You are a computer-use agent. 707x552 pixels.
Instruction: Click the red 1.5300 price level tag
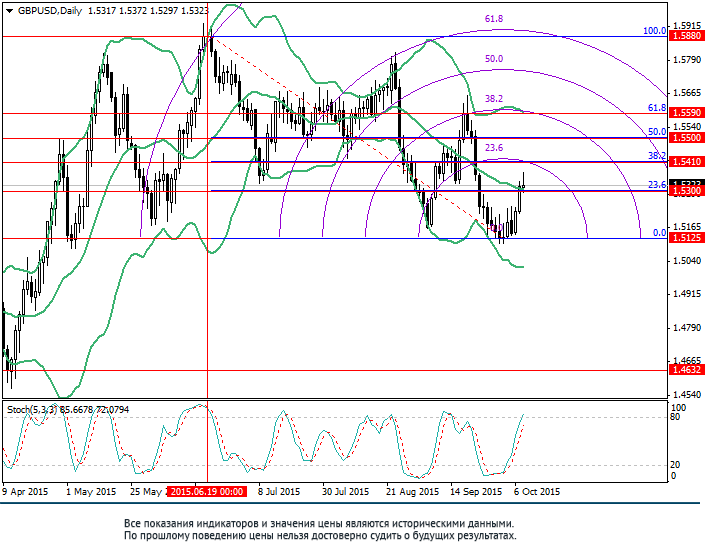(x=687, y=191)
